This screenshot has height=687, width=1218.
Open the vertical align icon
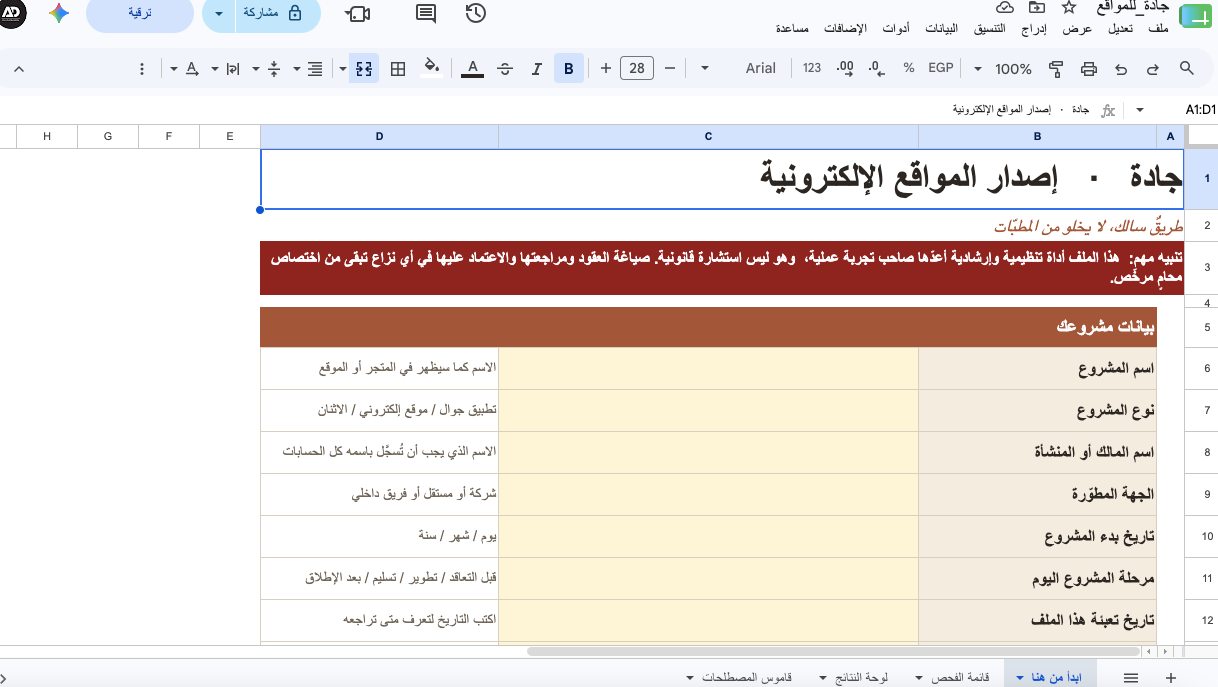[x=274, y=68]
